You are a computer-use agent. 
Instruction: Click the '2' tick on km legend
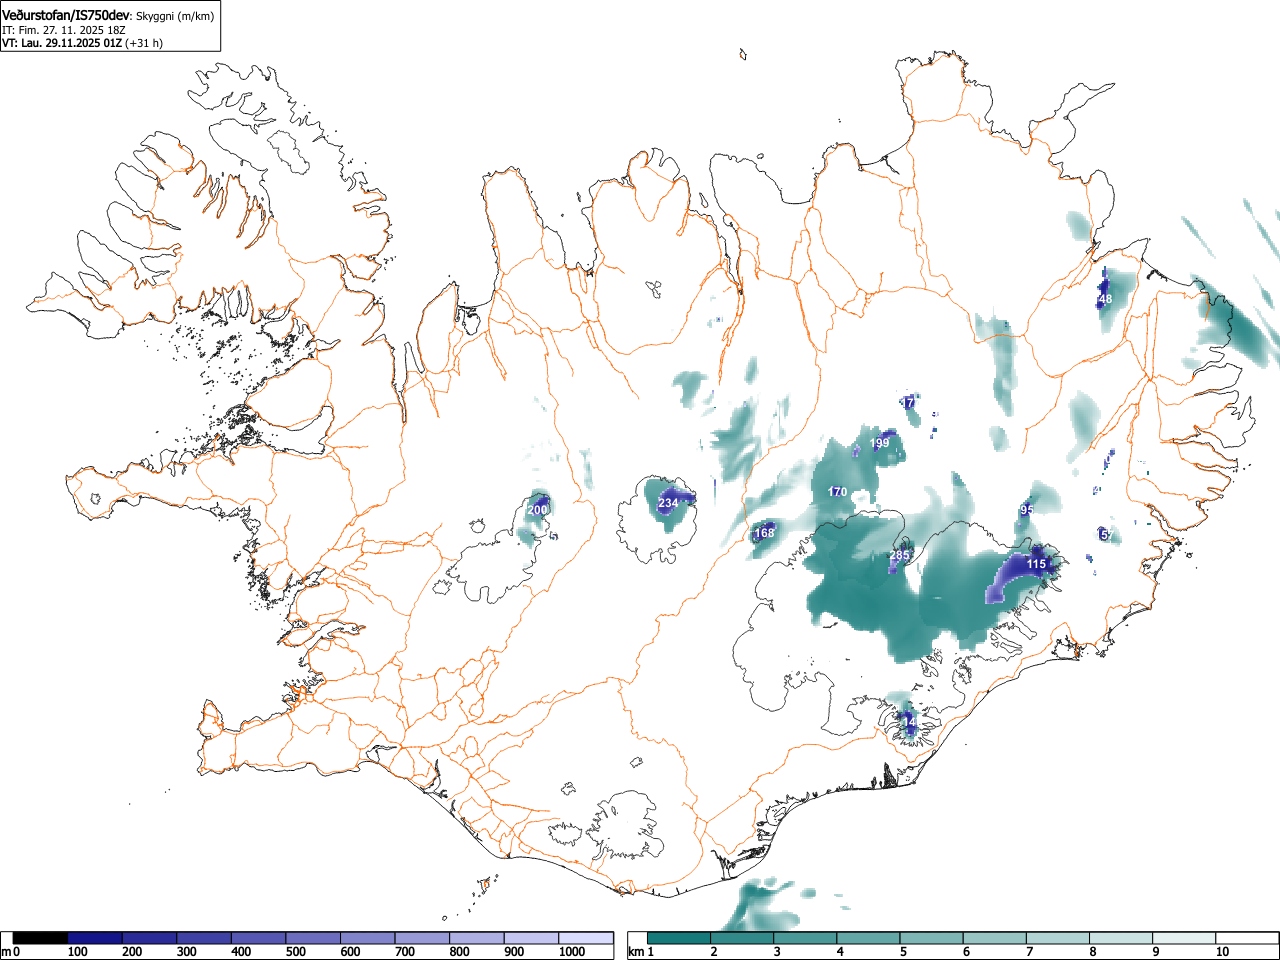tap(714, 952)
